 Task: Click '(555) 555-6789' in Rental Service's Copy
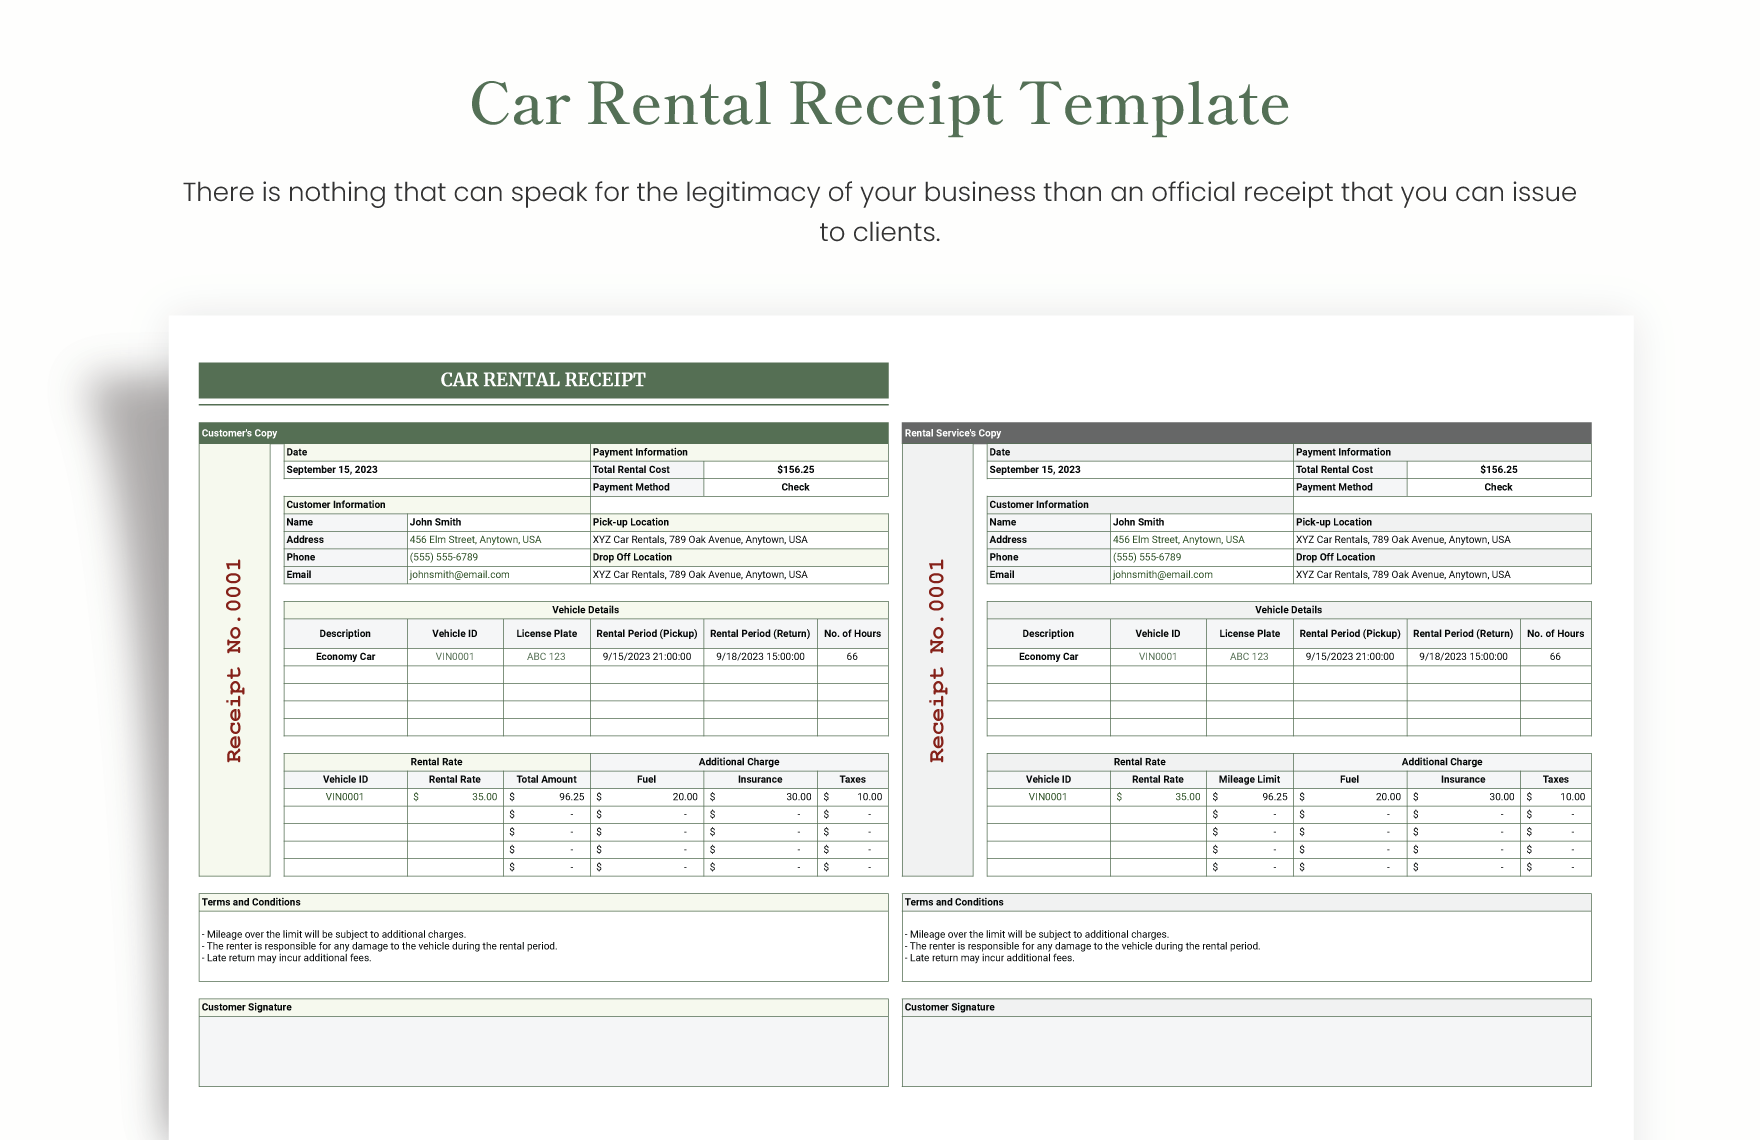1147,558
